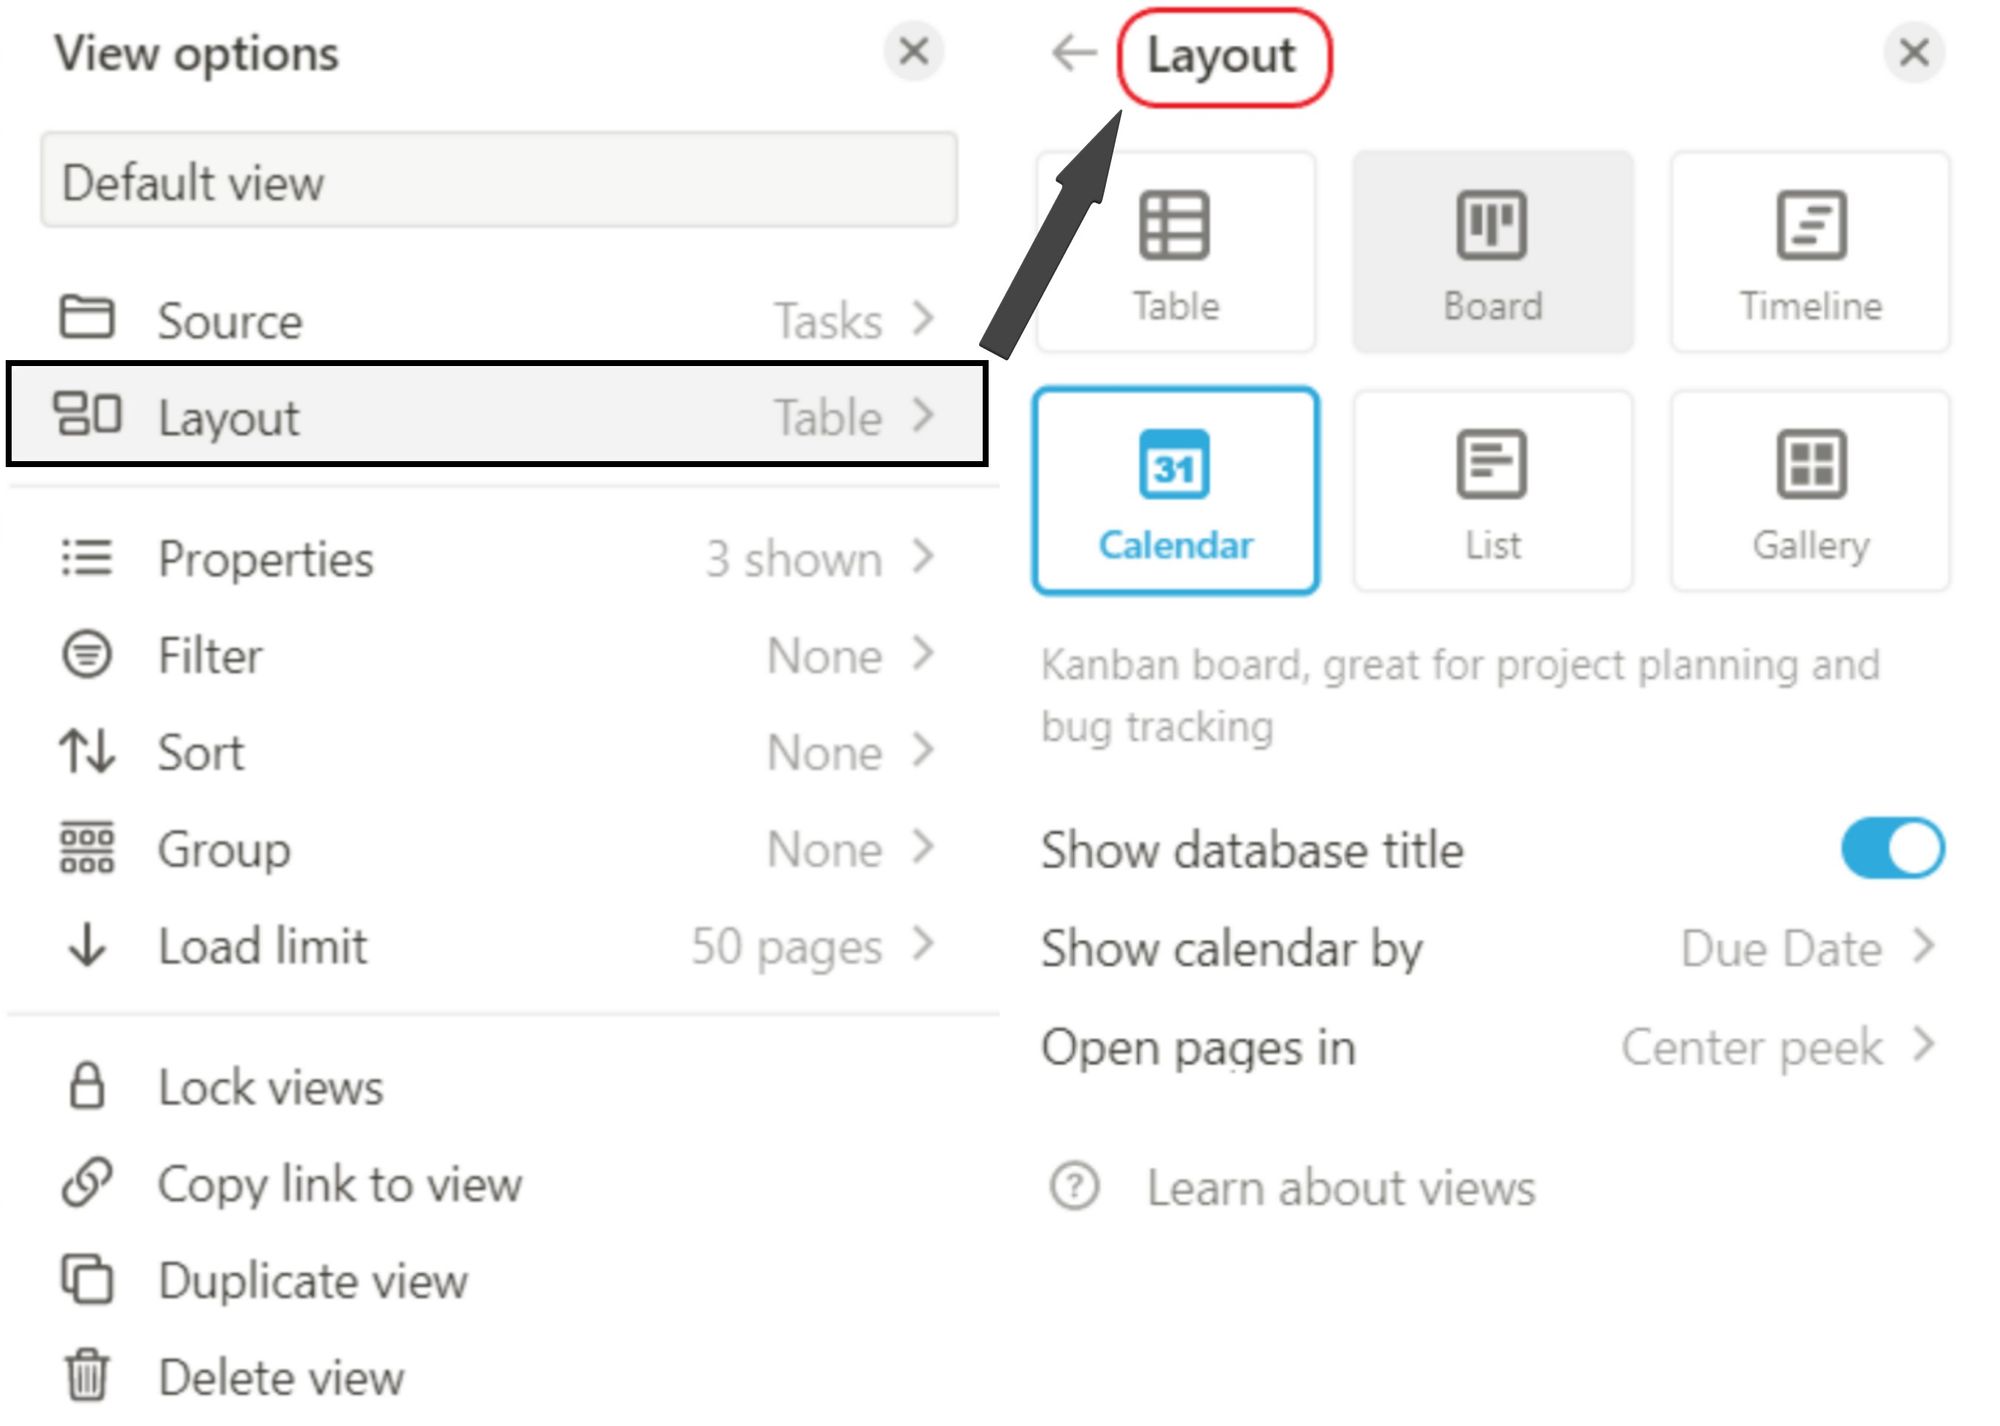Choose the Gallery layout icon
This screenshot has width=2000, height=1426.
pos(1811,464)
